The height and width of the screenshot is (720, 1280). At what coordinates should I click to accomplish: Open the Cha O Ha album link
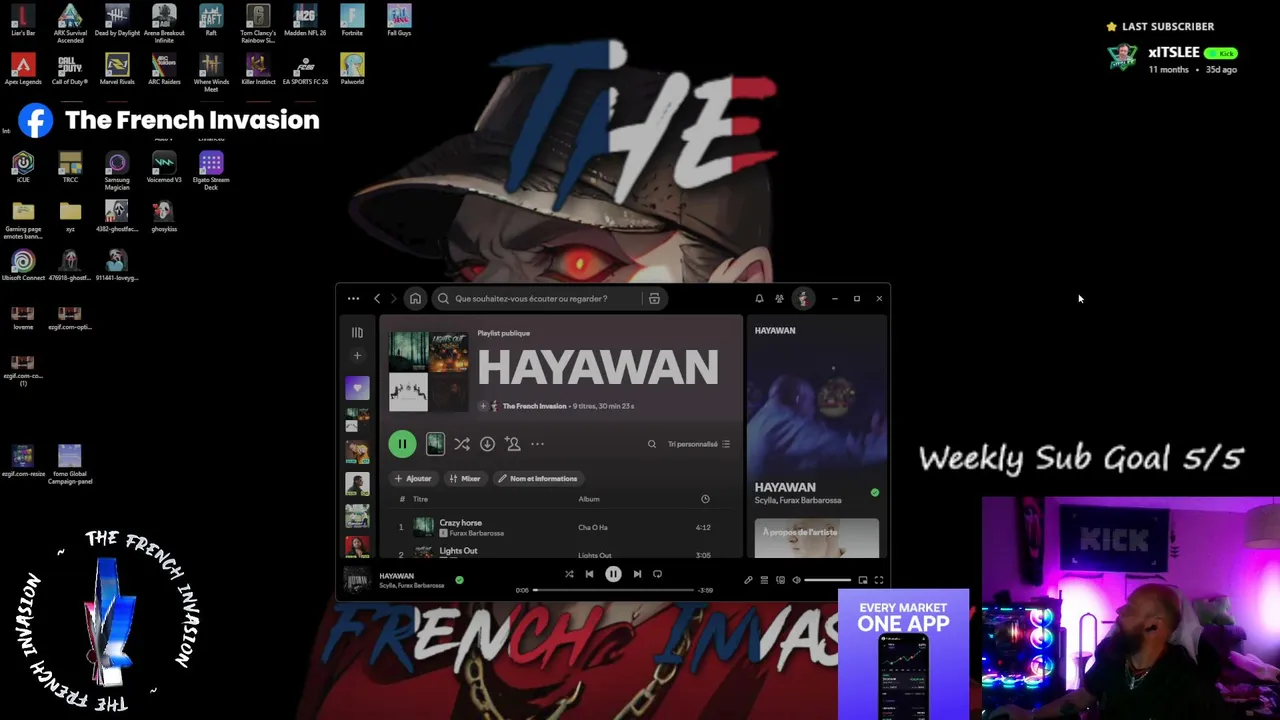593,528
